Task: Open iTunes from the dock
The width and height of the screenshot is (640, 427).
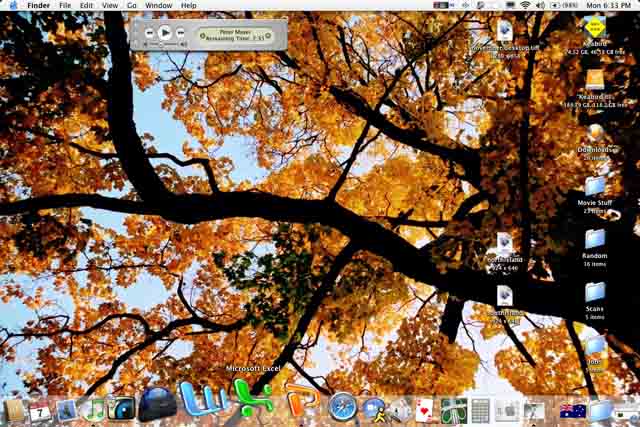Action: click(94, 409)
